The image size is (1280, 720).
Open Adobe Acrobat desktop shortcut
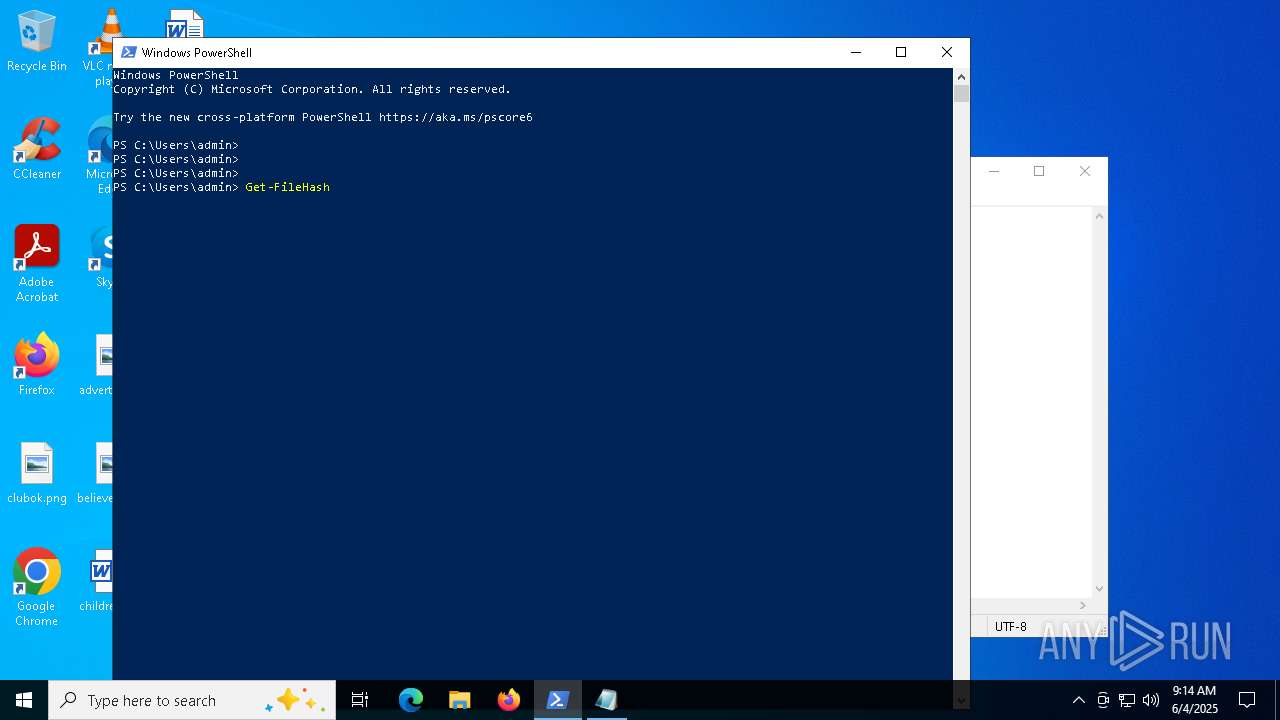click(x=37, y=264)
